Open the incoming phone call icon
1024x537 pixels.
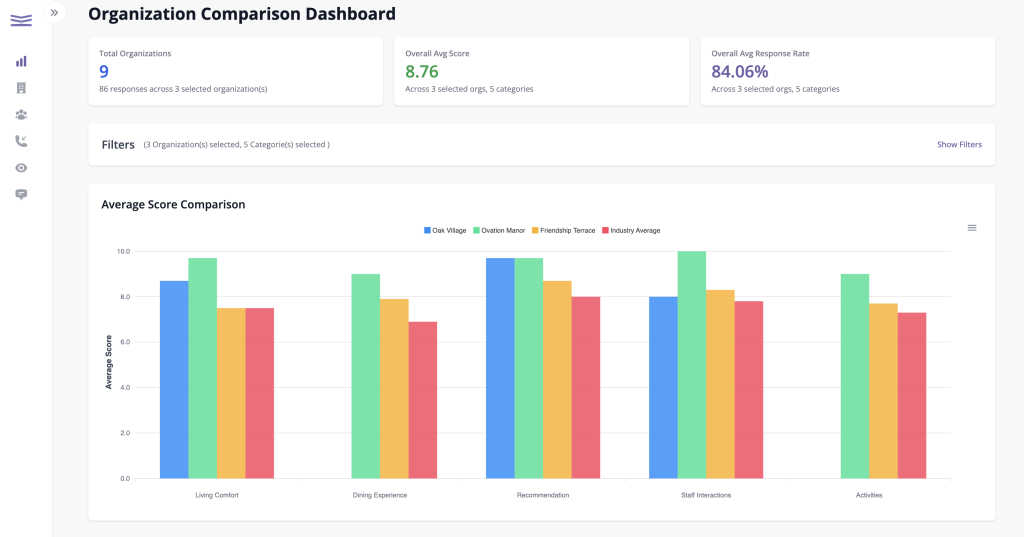pos(21,141)
